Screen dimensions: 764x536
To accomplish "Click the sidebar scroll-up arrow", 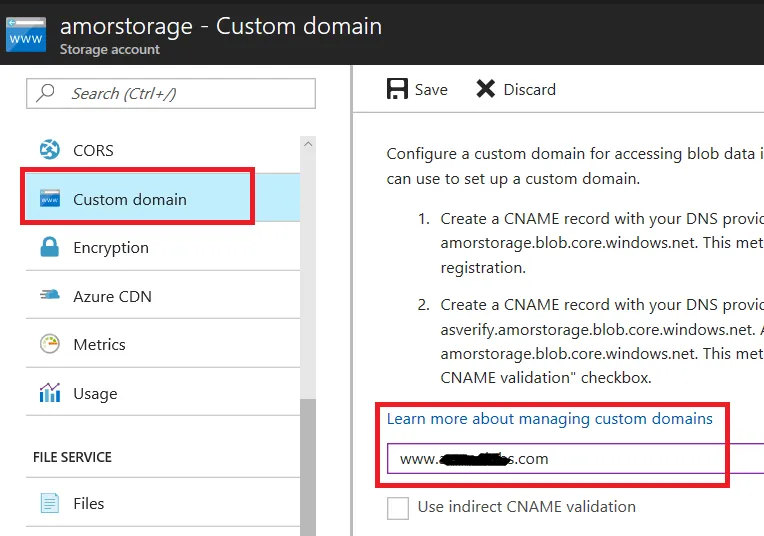I will pos(308,144).
